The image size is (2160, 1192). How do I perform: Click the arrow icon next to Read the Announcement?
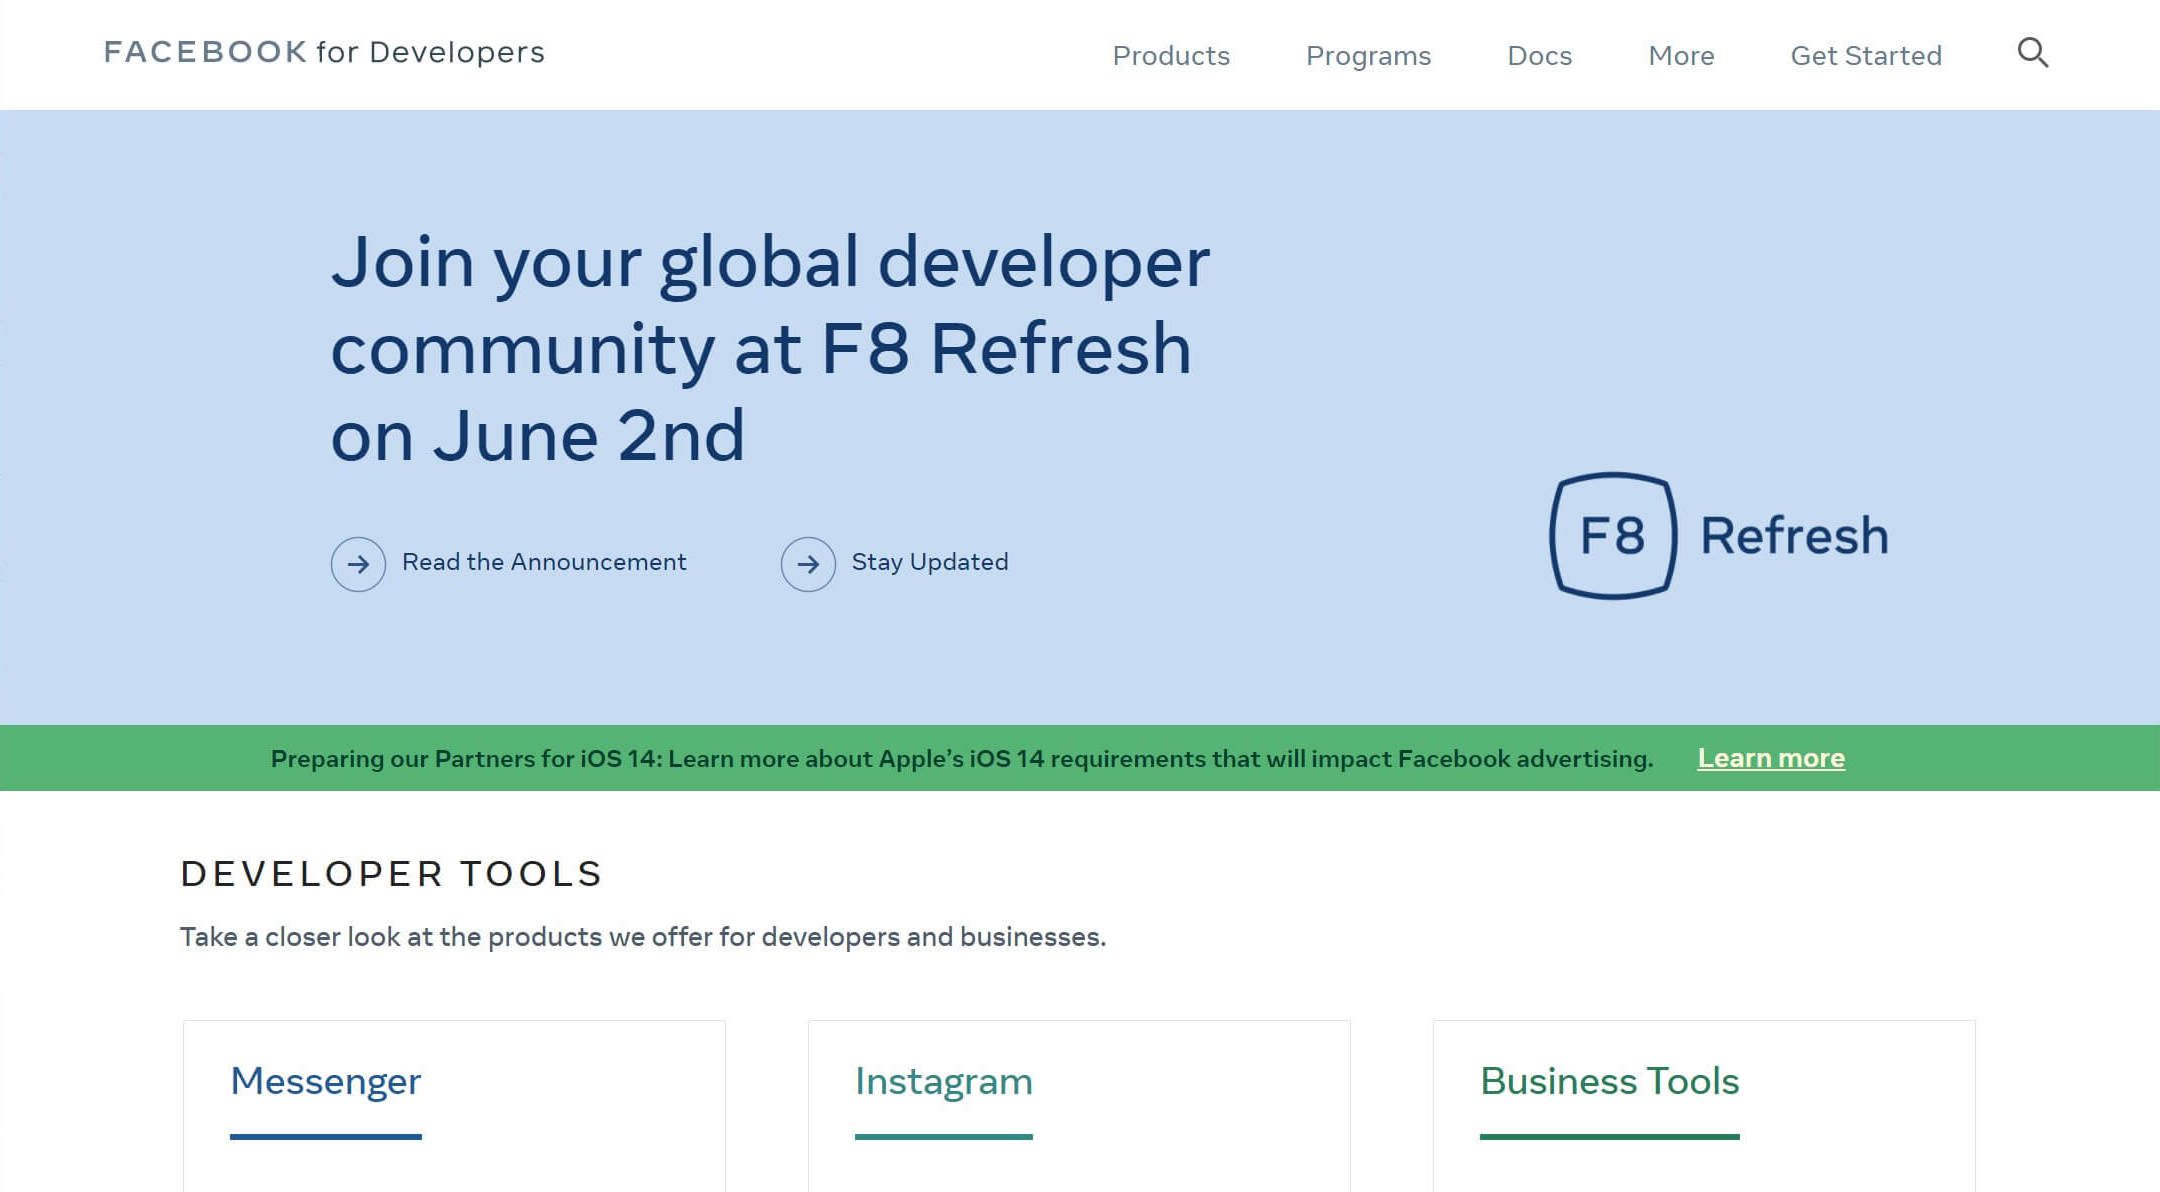pyautogui.click(x=358, y=562)
